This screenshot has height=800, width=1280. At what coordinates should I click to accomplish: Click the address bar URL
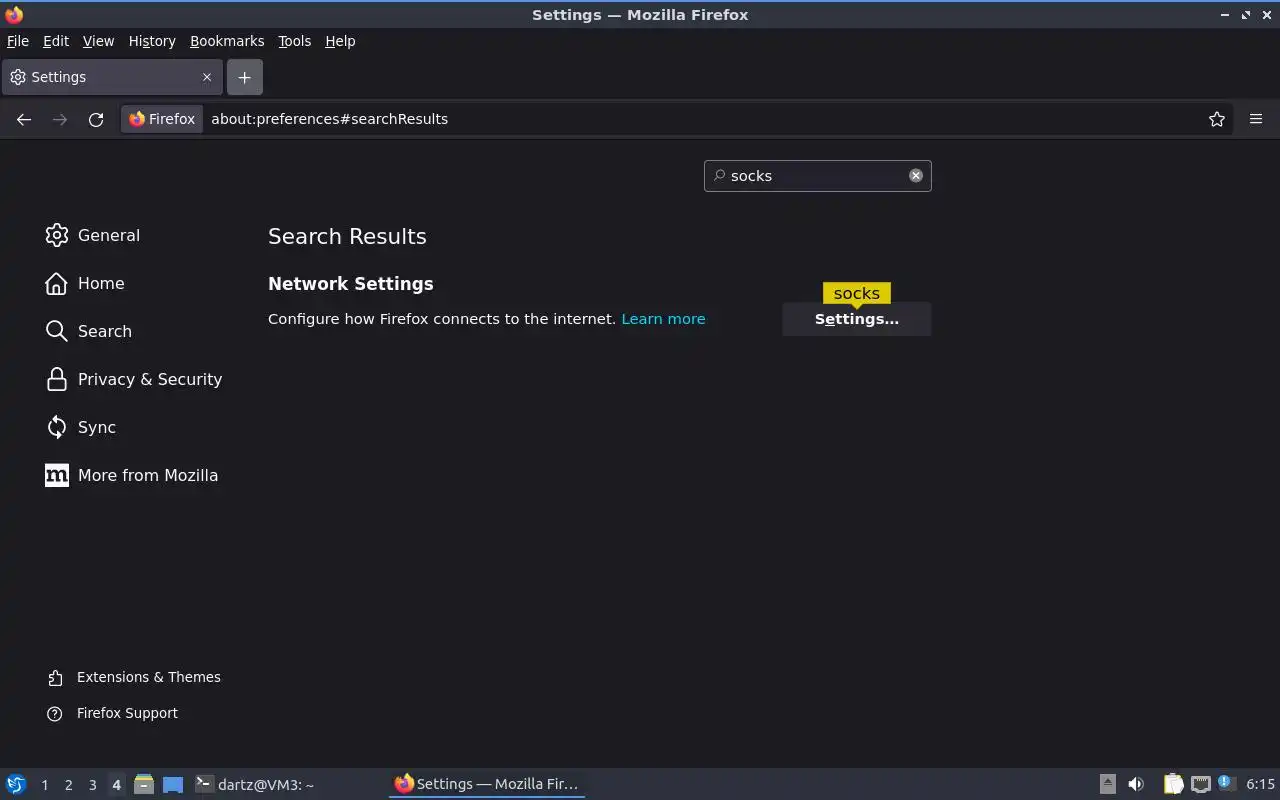pyautogui.click(x=329, y=119)
